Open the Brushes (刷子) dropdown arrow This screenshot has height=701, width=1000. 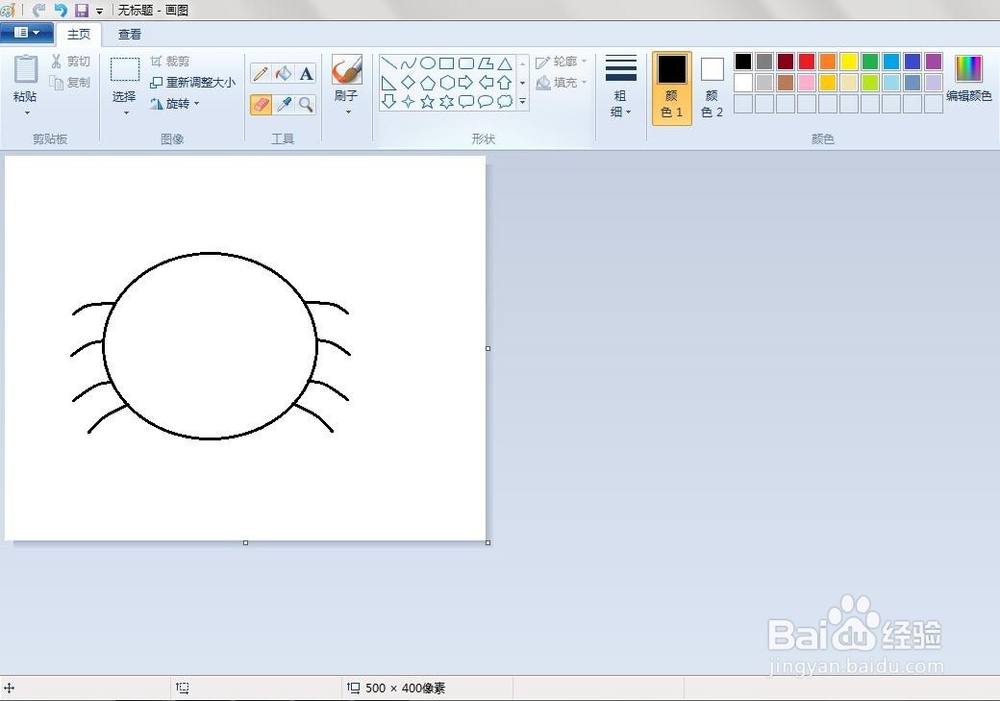tap(348, 112)
